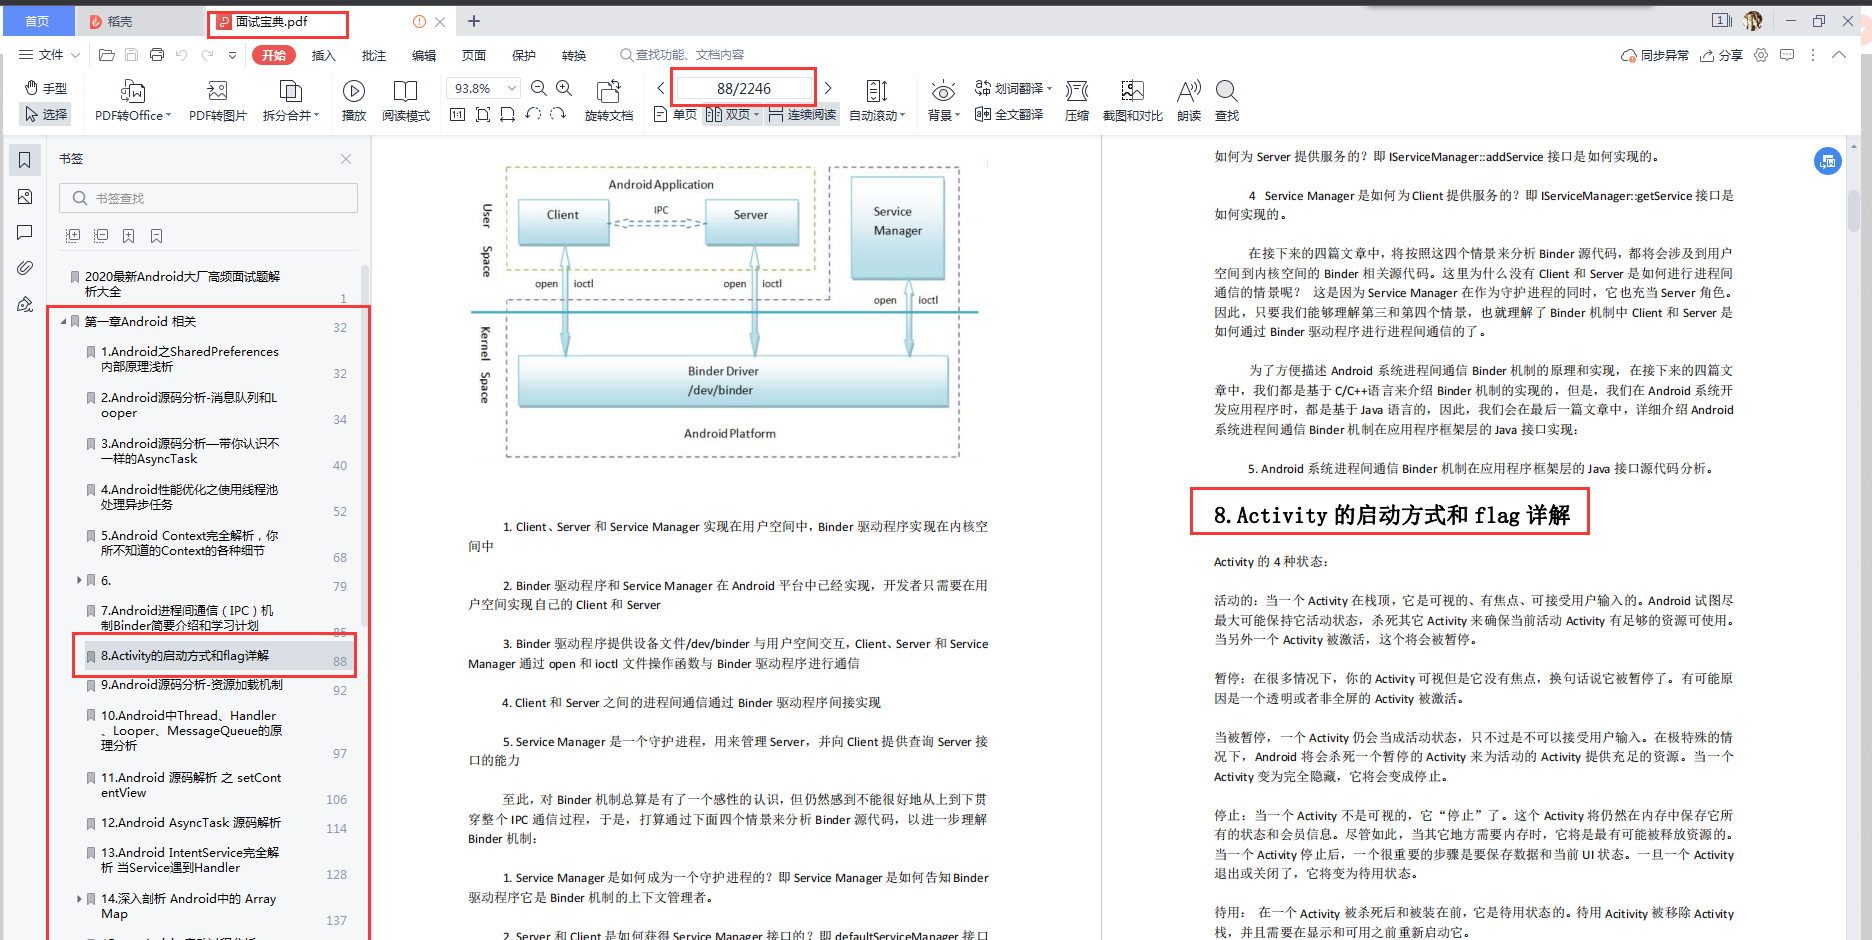Open the PDF转Office converter

click(x=133, y=102)
